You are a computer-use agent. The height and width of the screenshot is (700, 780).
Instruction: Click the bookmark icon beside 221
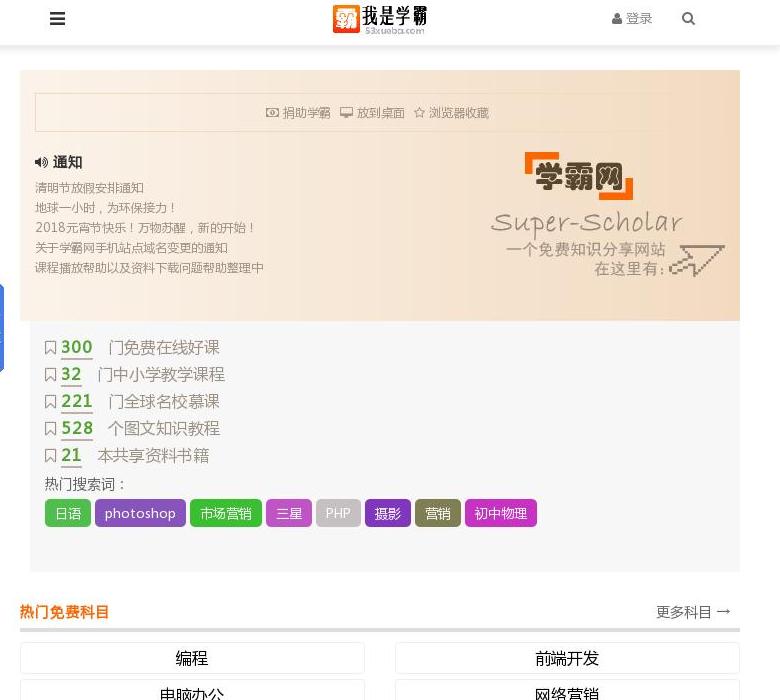click(50, 401)
